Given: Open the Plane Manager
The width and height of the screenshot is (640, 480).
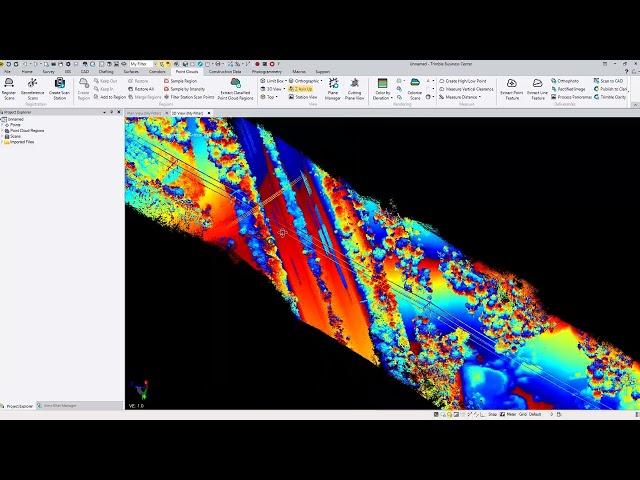Looking at the screenshot, I should [333, 88].
